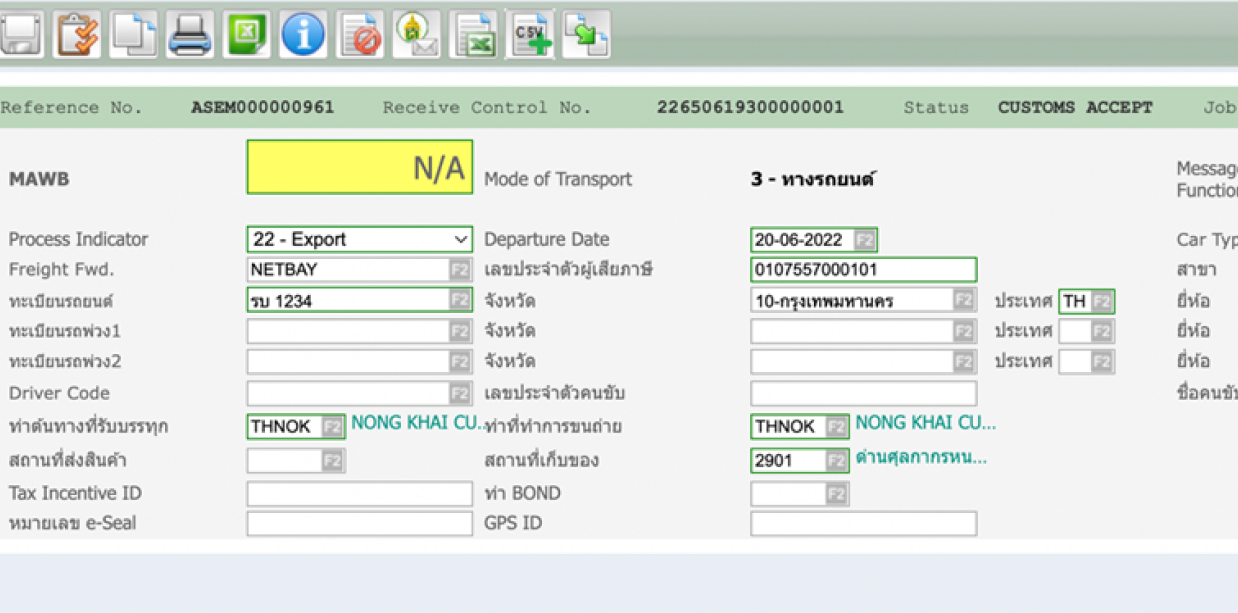Open lookup for ท่า BOND field
Screen dimensions: 1238x613
(x=837, y=494)
